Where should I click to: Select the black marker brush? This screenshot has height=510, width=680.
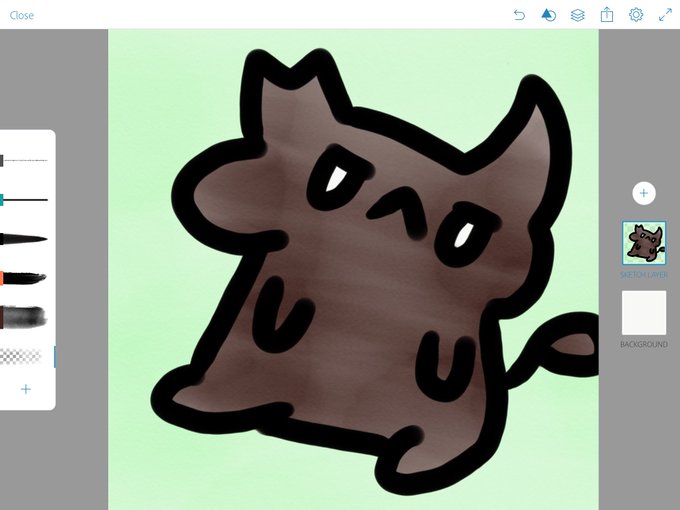(24, 239)
